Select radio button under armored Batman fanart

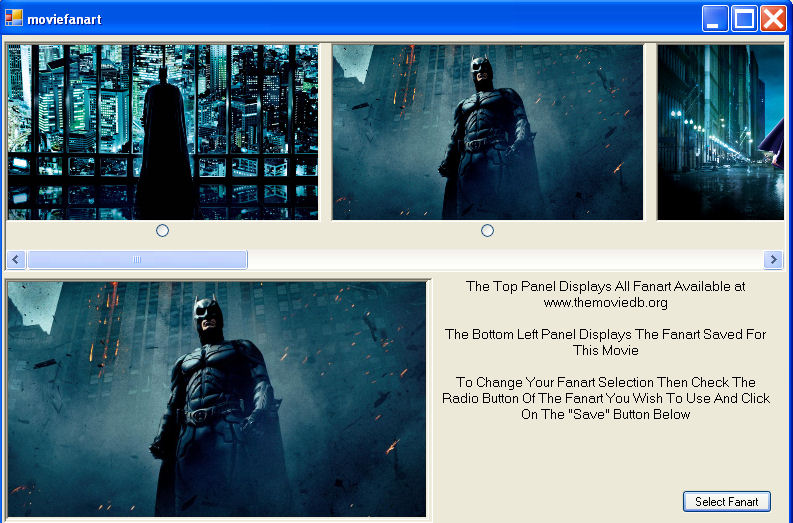[x=487, y=231]
